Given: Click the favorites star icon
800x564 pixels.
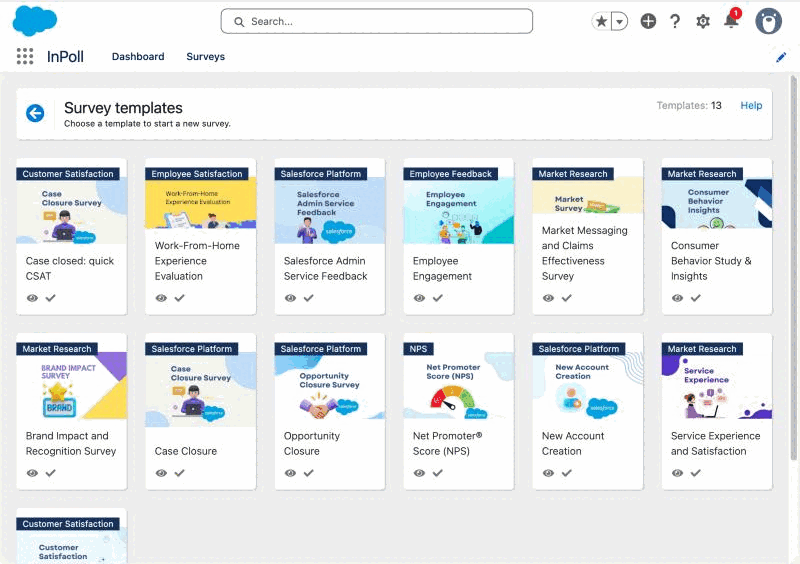Looking at the screenshot, I should pyautogui.click(x=602, y=21).
